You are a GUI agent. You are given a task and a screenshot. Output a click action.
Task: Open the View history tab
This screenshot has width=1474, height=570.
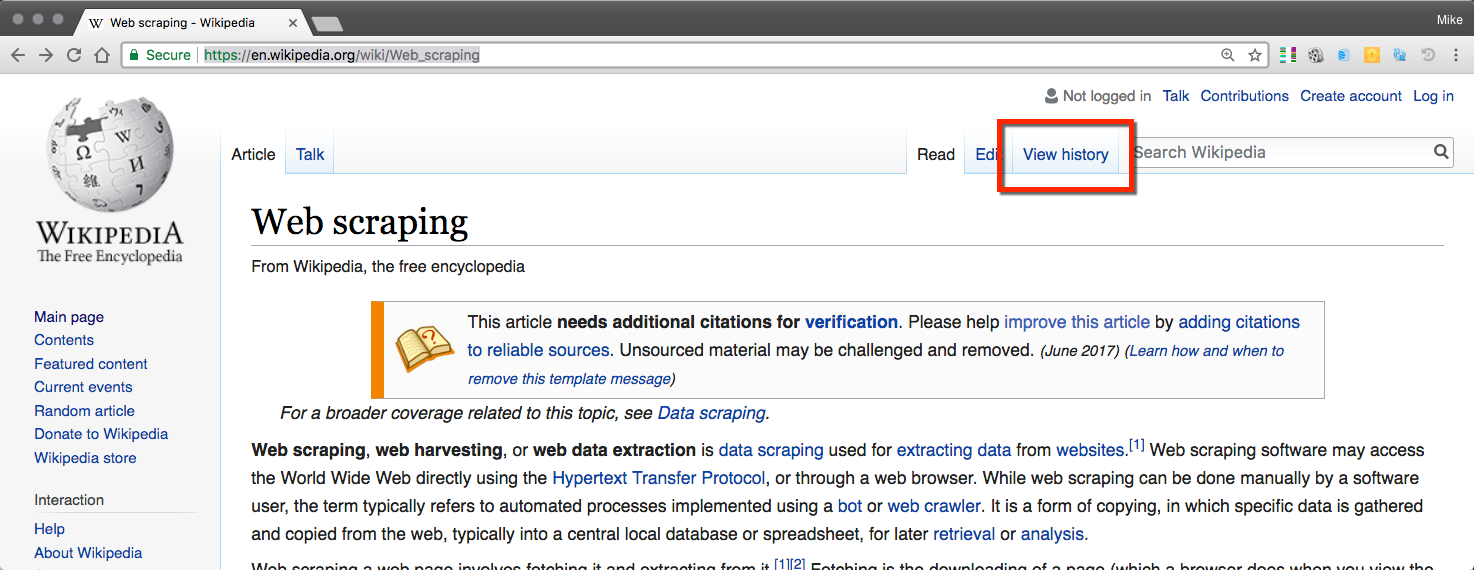click(1065, 154)
